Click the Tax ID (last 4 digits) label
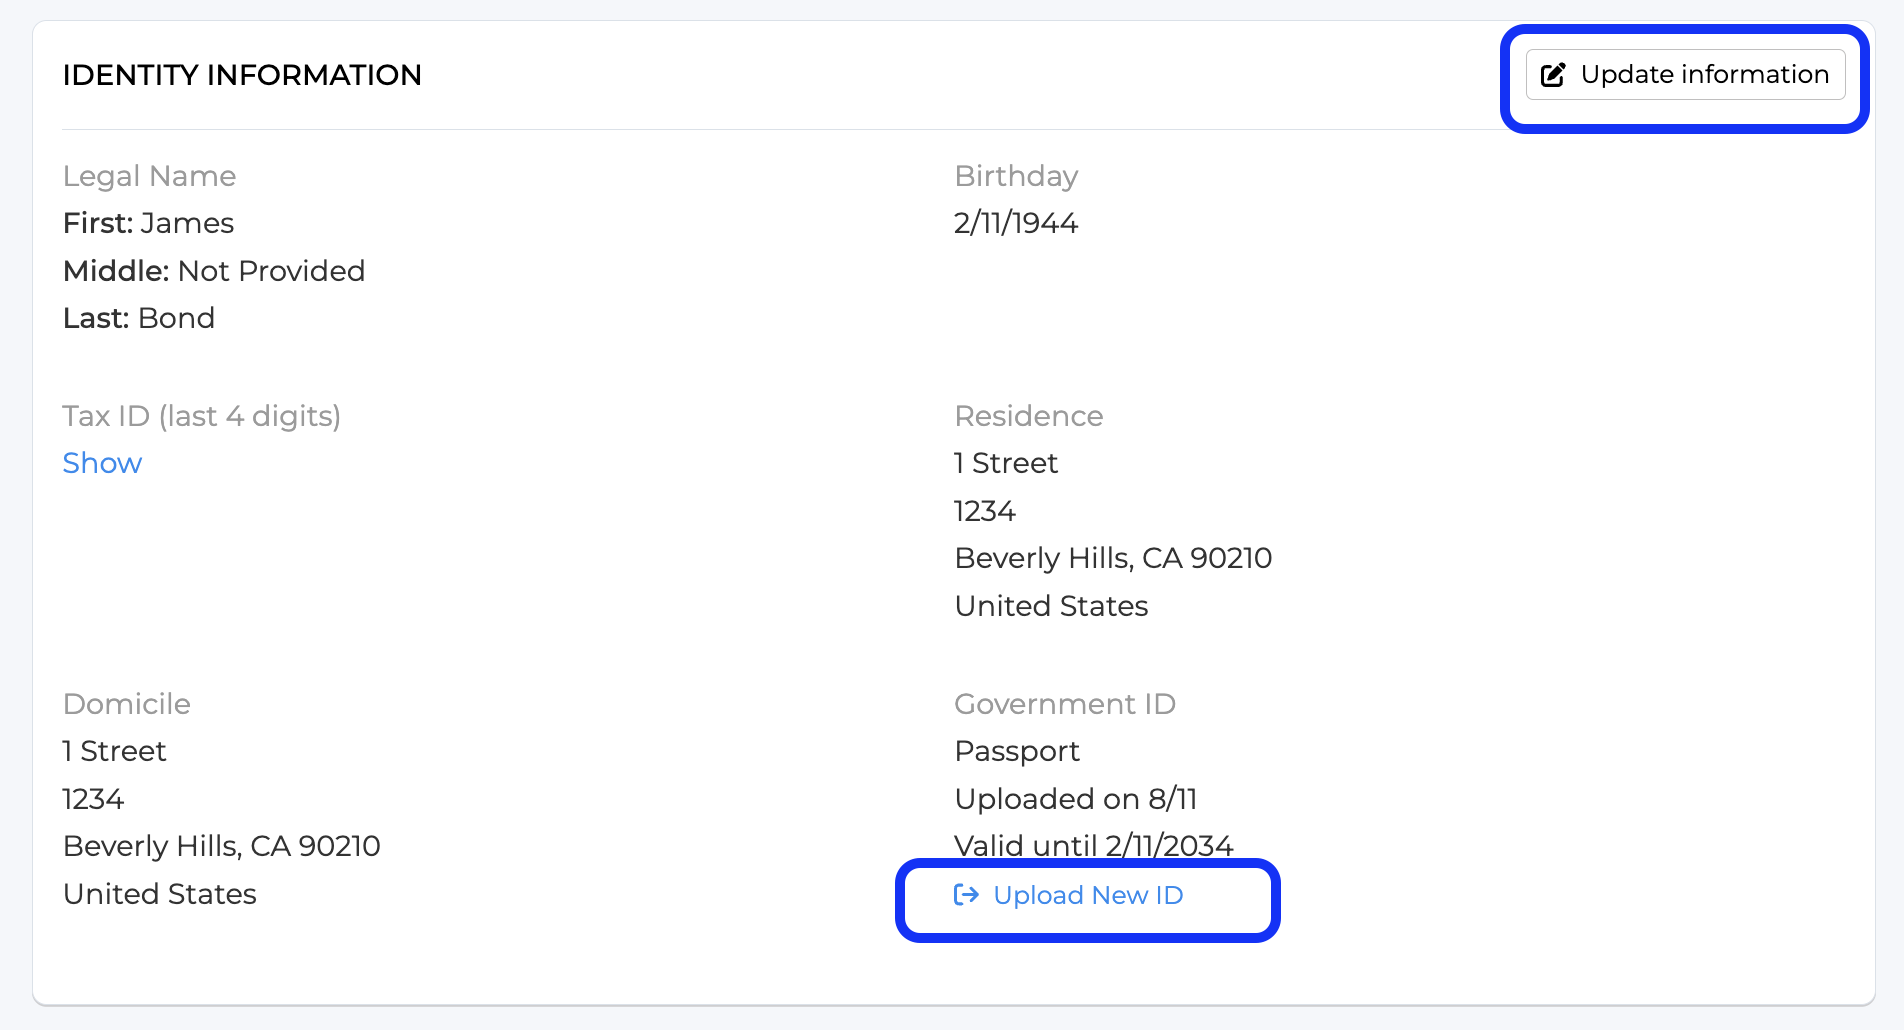Screen dimensions: 1904x1030 click(x=202, y=416)
